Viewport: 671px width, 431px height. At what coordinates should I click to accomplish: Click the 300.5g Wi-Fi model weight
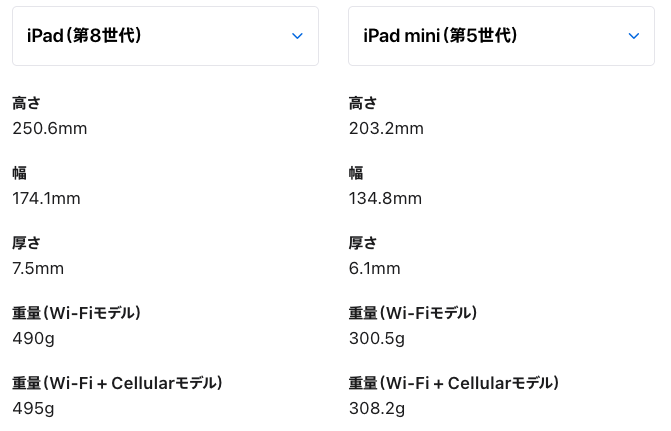pyautogui.click(x=376, y=338)
